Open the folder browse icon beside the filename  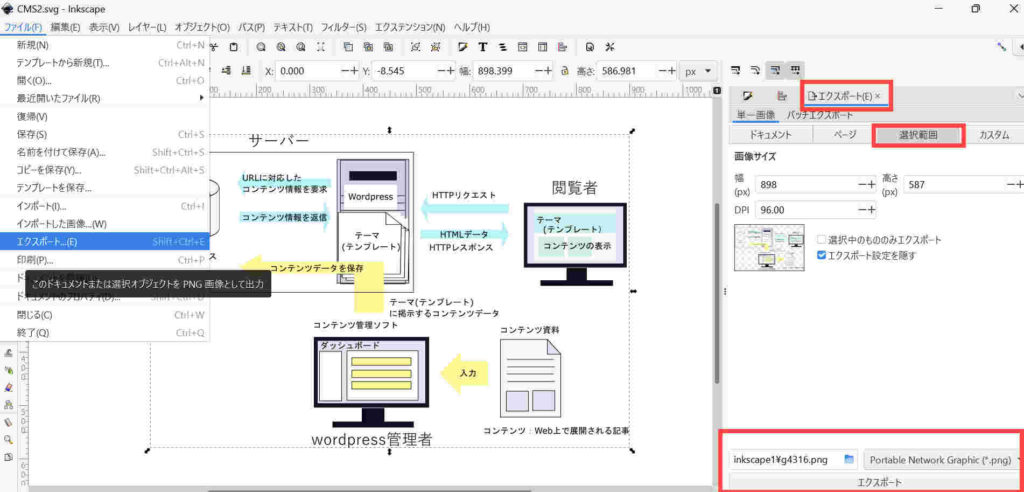click(850, 459)
